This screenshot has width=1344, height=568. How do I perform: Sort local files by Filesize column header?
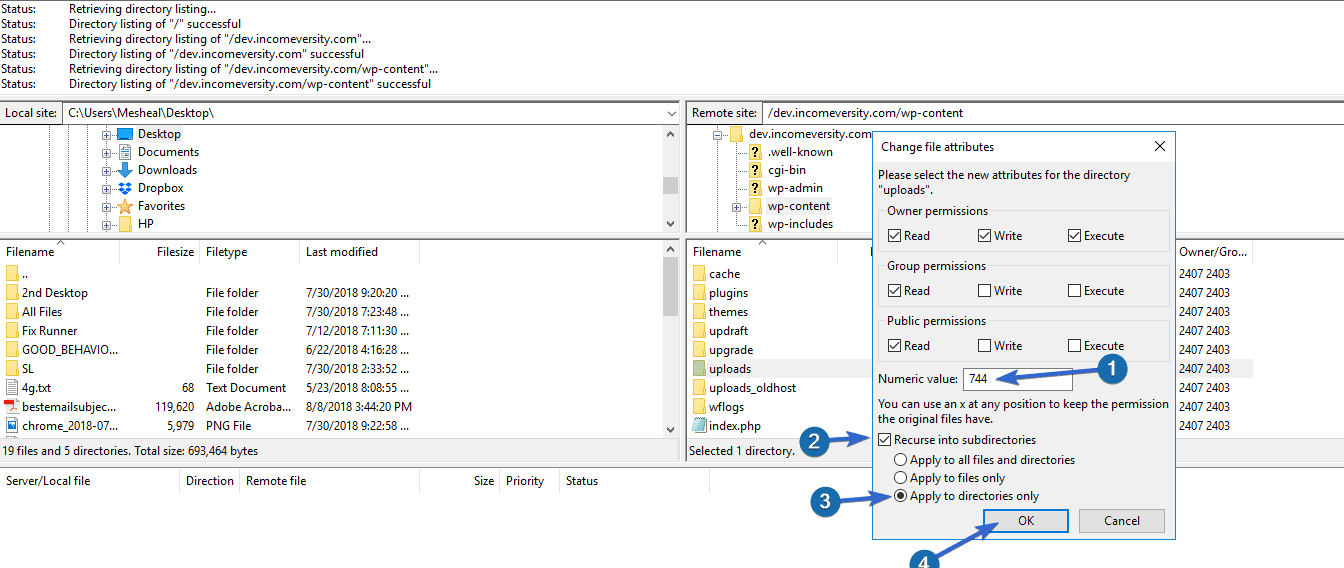pyautogui.click(x=160, y=252)
